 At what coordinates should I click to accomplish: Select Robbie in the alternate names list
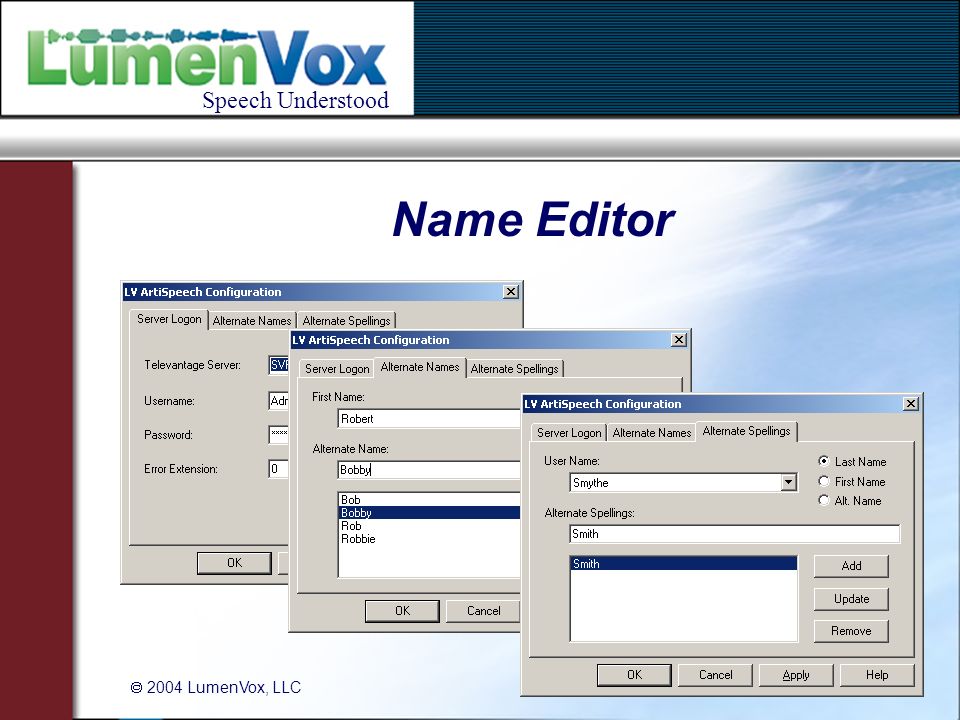pyautogui.click(x=429, y=539)
